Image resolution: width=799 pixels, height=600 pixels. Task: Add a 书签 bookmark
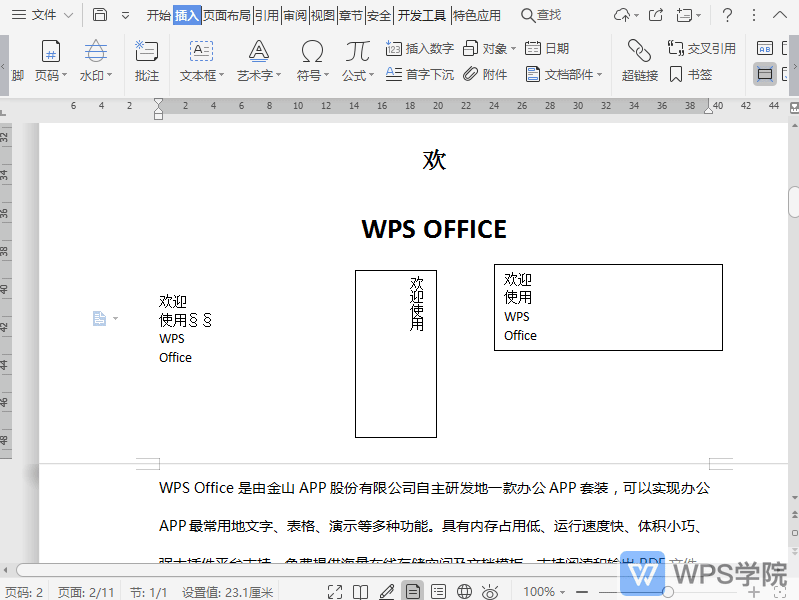coord(690,74)
